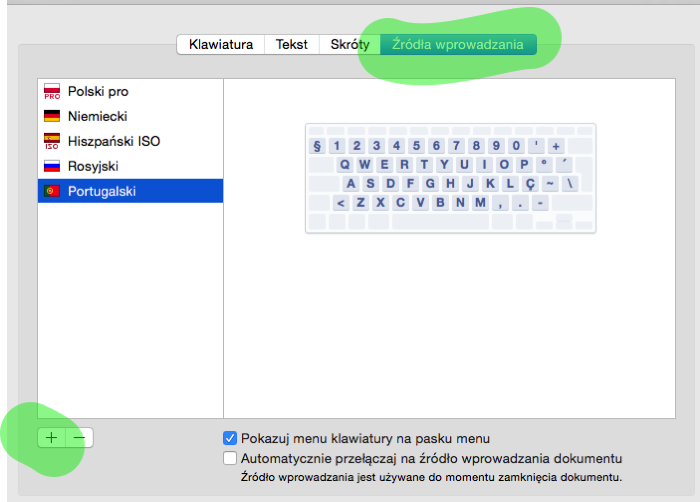Click the Russian flag icon beside Rosyjski
The width and height of the screenshot is (700, 502).
(52, 166)
